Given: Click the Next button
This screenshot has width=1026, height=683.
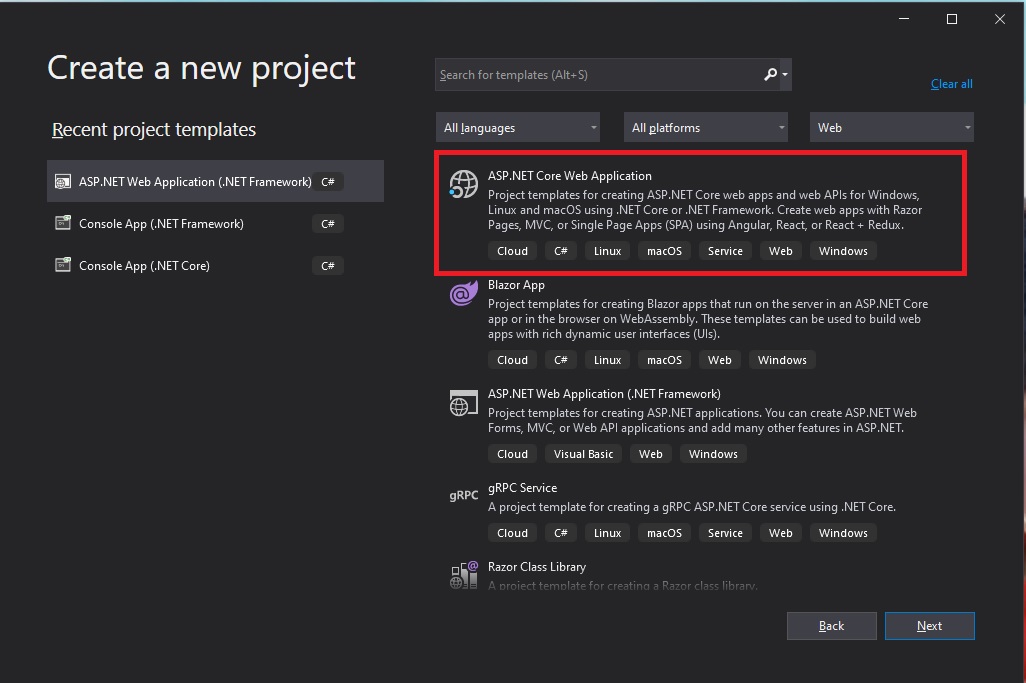Looking at the screenshot, I should pyautogui.click(x=929, y=626).
